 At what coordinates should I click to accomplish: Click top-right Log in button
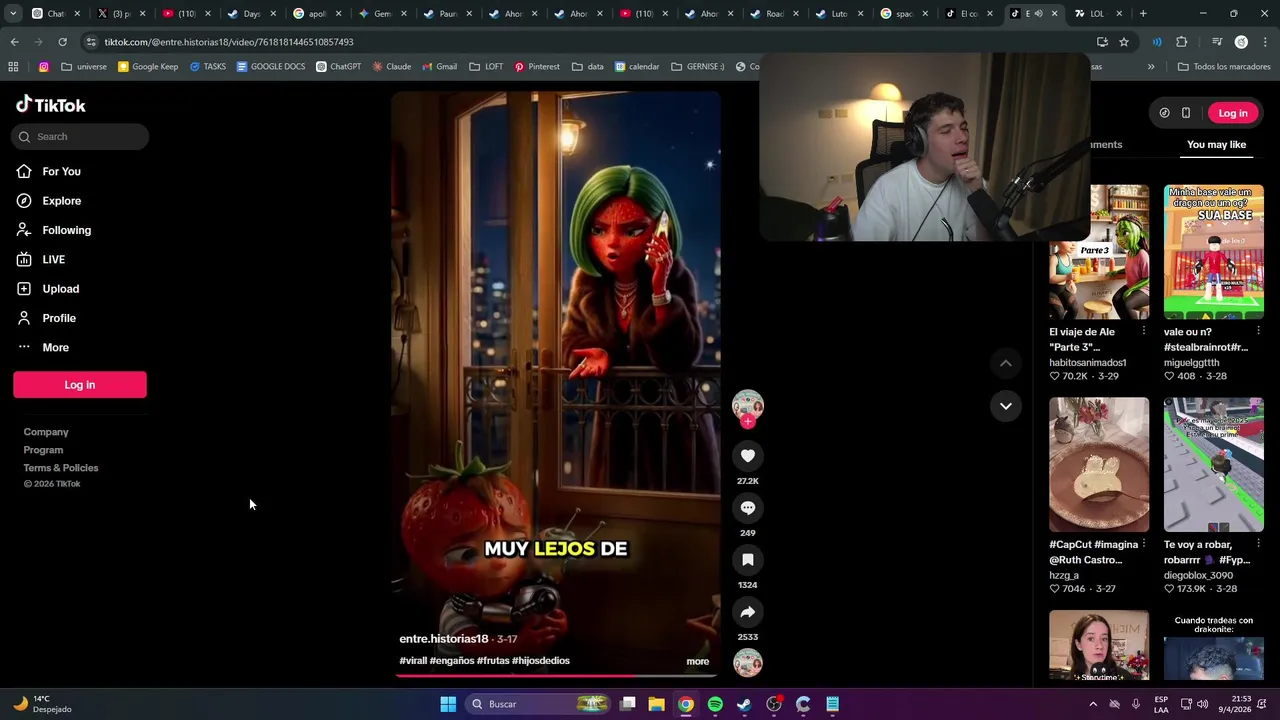(x=1233, y=113)
